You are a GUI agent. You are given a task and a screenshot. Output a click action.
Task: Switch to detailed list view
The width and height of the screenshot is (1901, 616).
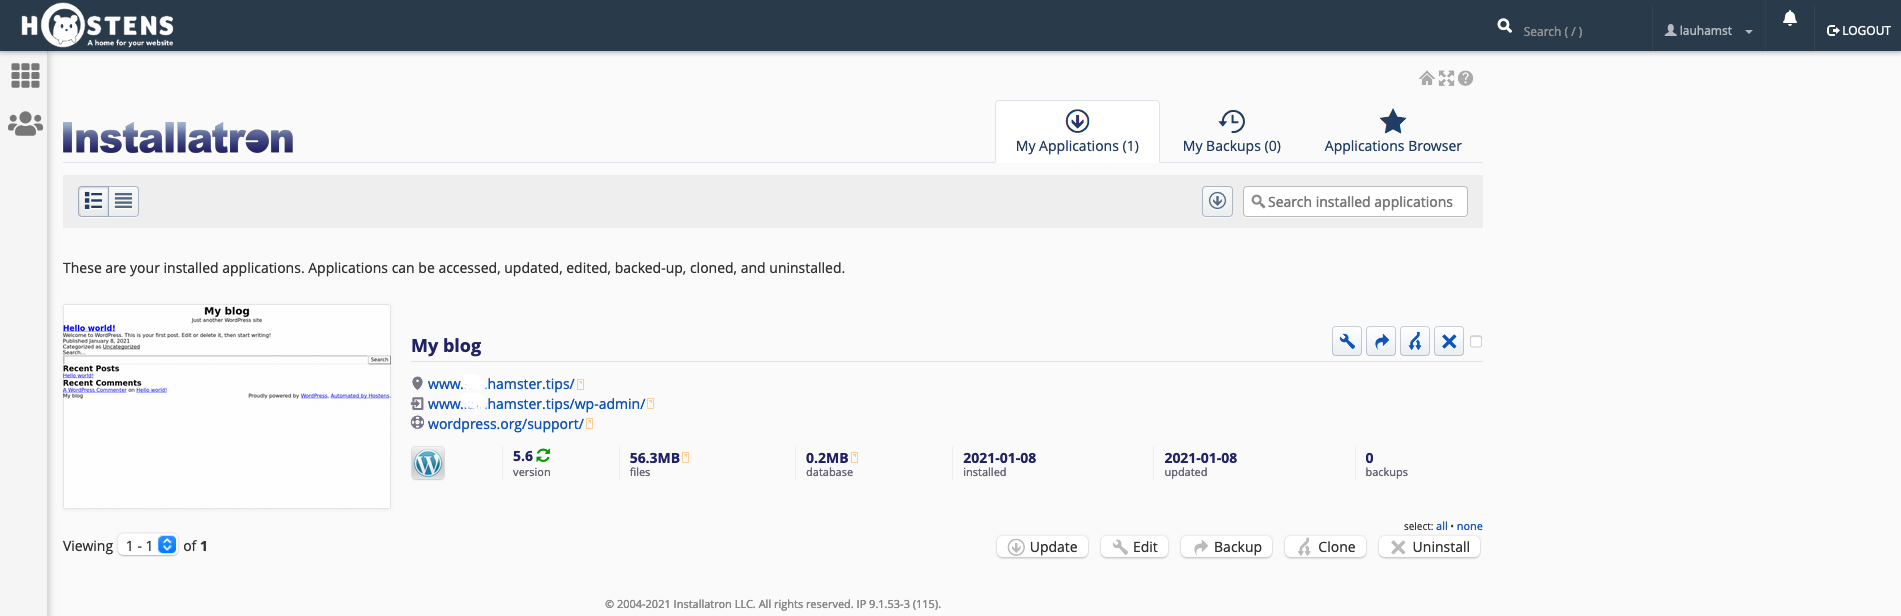pos(94,201)
